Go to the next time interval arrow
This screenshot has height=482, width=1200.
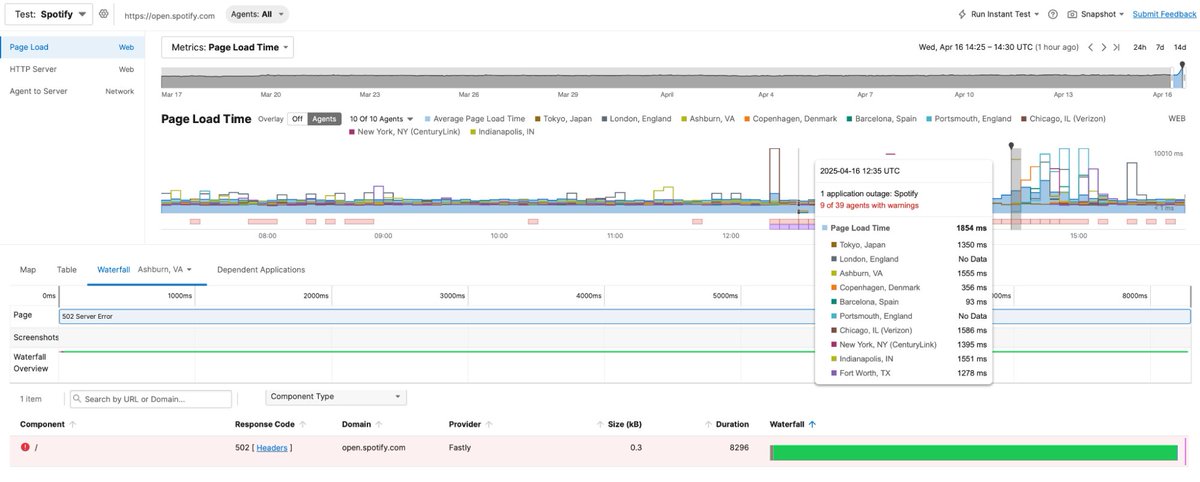tap(1103, 47)
